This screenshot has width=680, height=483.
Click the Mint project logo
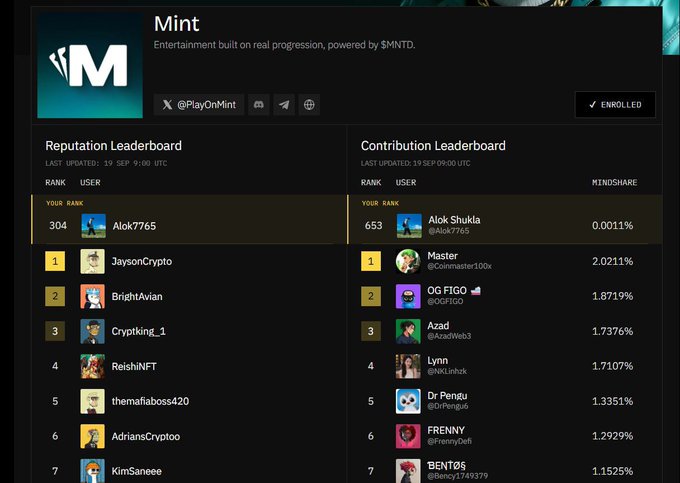[90, 65]
